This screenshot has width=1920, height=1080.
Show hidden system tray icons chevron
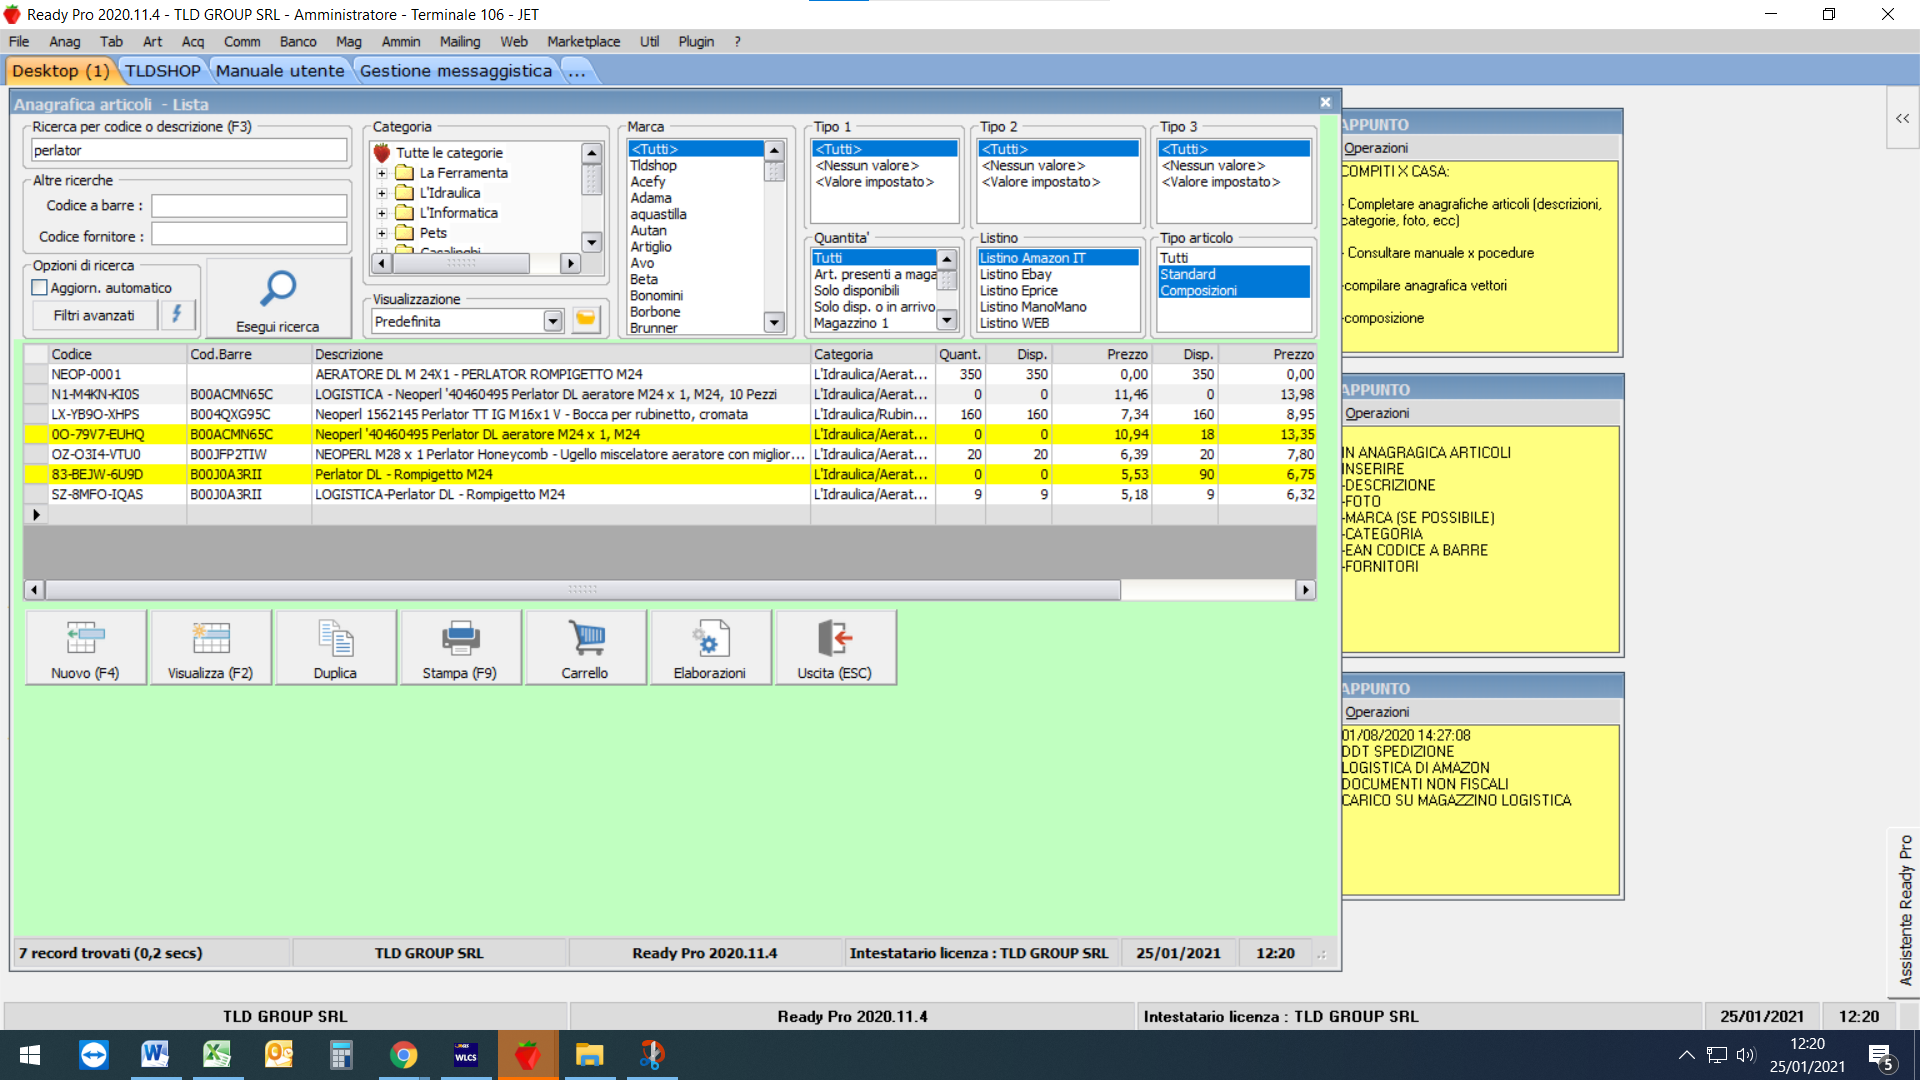(1686, 1054)
